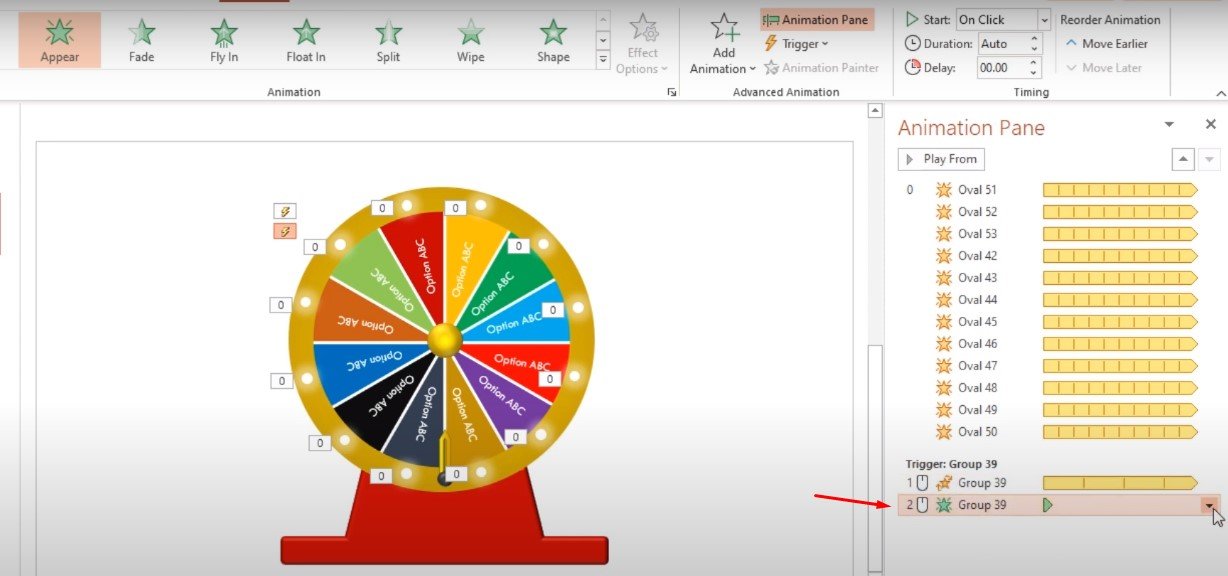The image size is (1228, 576).
Task: Click the up arrow in Animation Pane
Action: pyautogui.click(x=1183, y=159)
